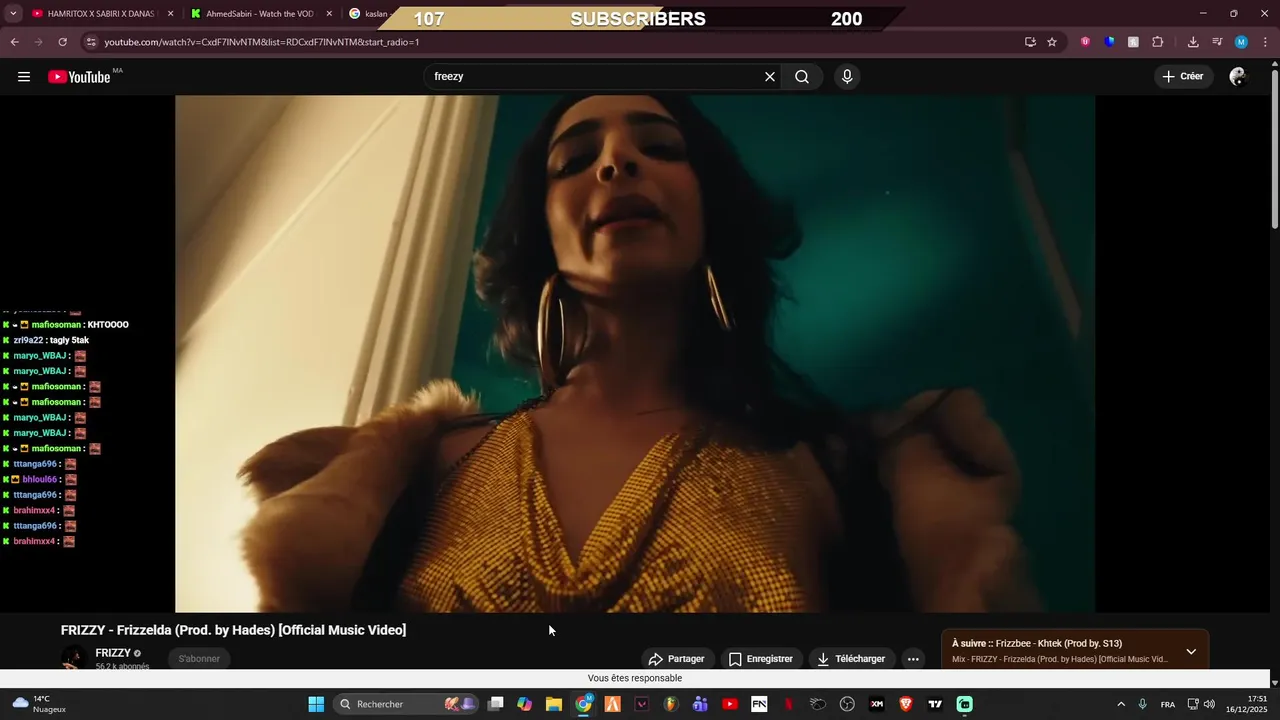Click the tray microphone icon

pyautogui.click(x=1143, y=704)
